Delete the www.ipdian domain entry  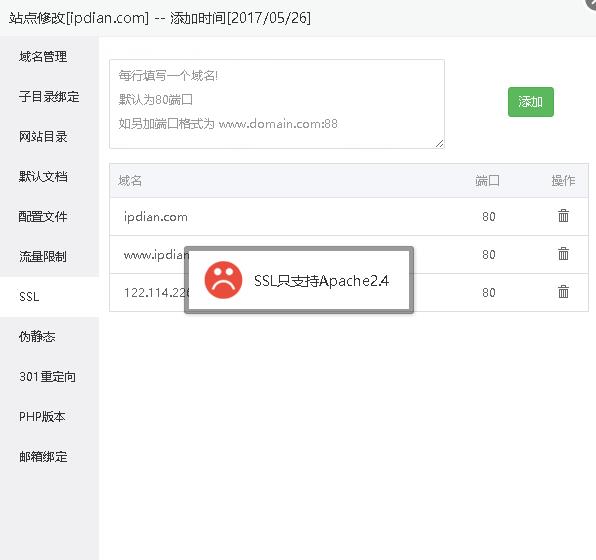coord(563,254)
